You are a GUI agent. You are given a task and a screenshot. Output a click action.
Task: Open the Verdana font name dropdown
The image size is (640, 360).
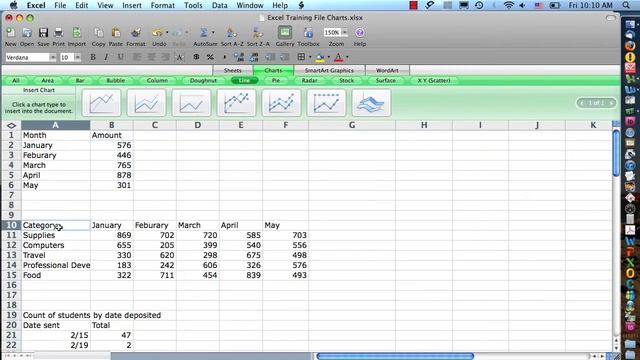(53, 58)
